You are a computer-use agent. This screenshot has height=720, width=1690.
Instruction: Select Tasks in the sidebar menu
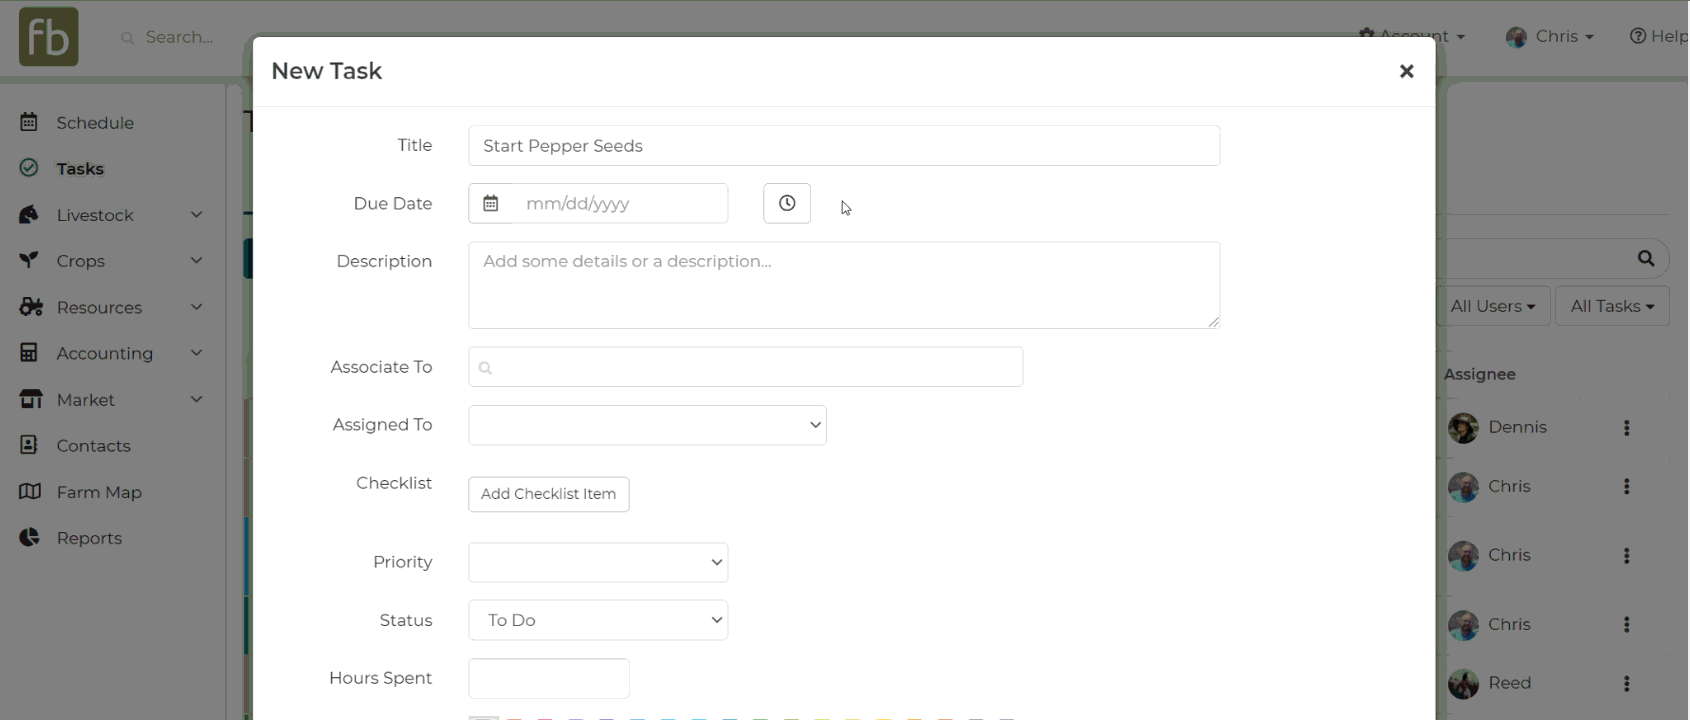point(80,169)
